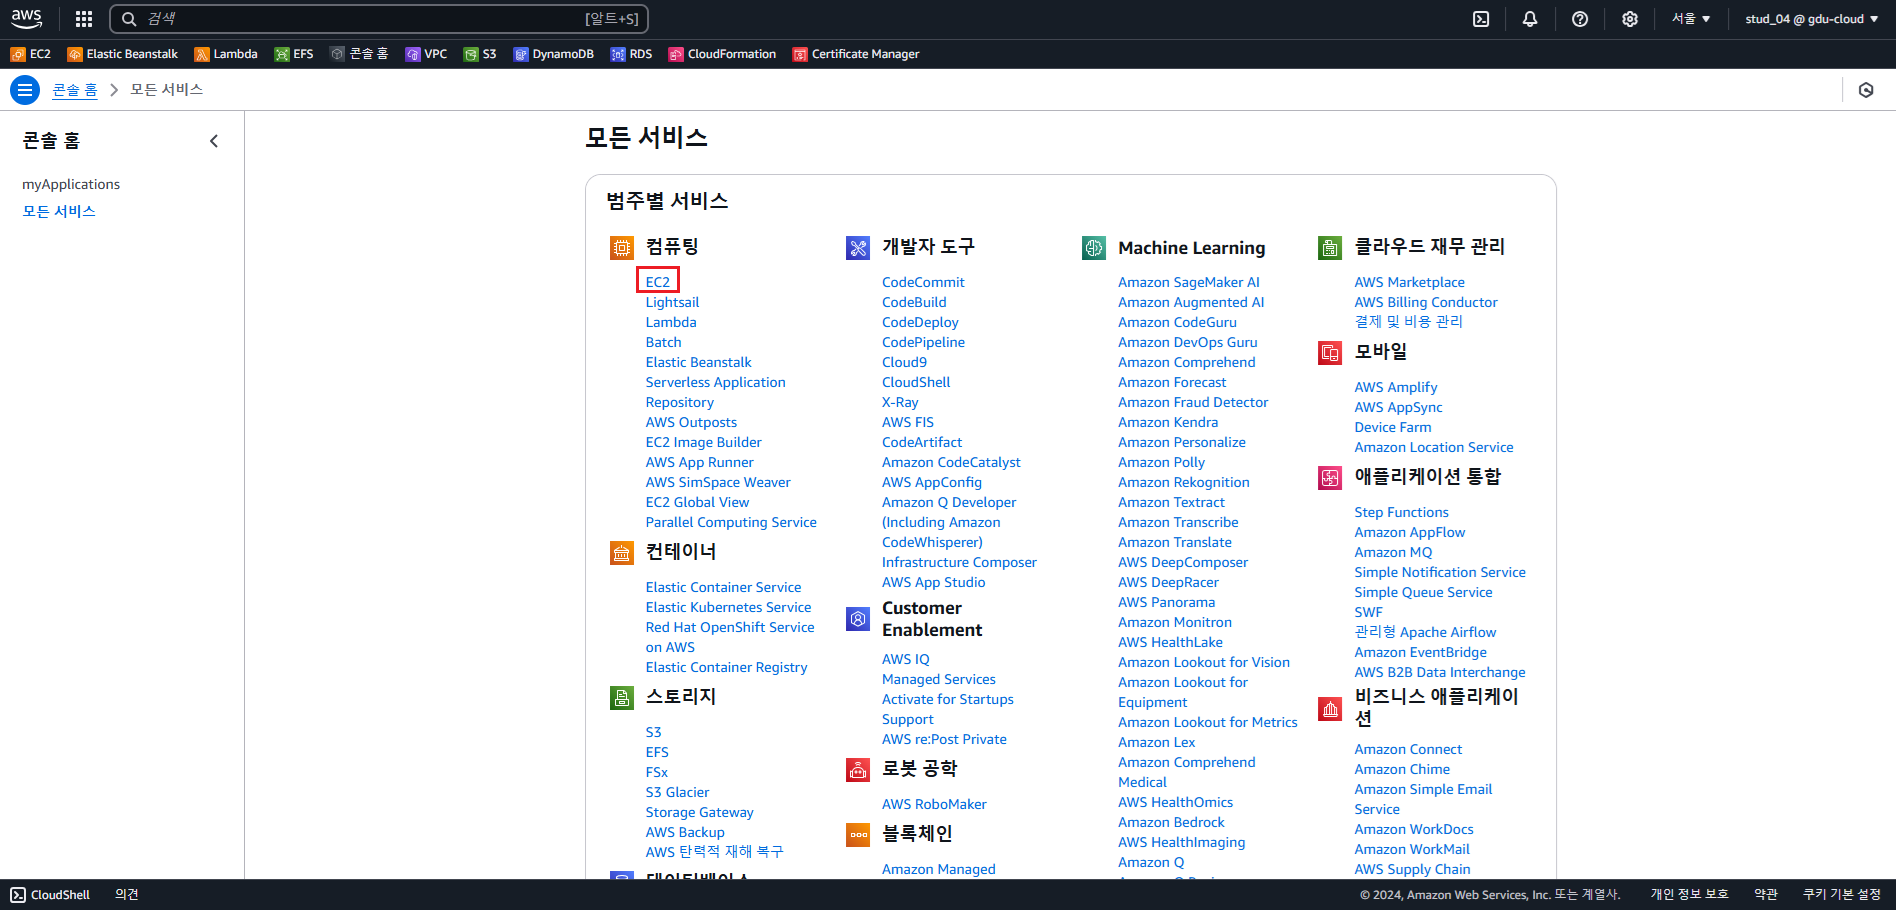Select 모든 서비스 in the side navigation
This screenshot has width=1896, height=910.
pos(59,211)
